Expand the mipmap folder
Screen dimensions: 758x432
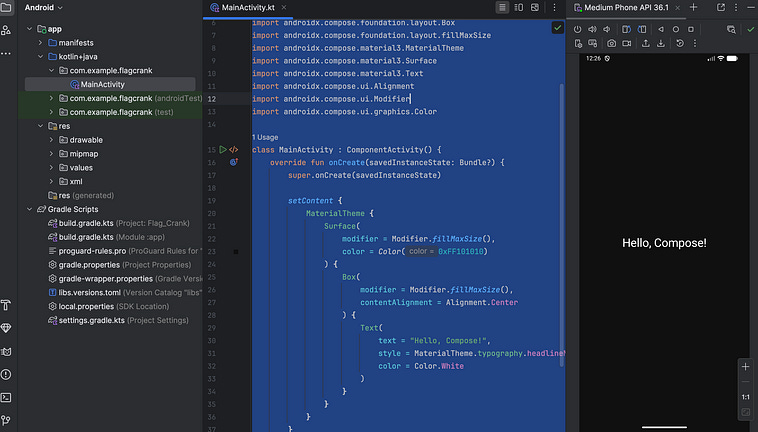click(51, 154)
